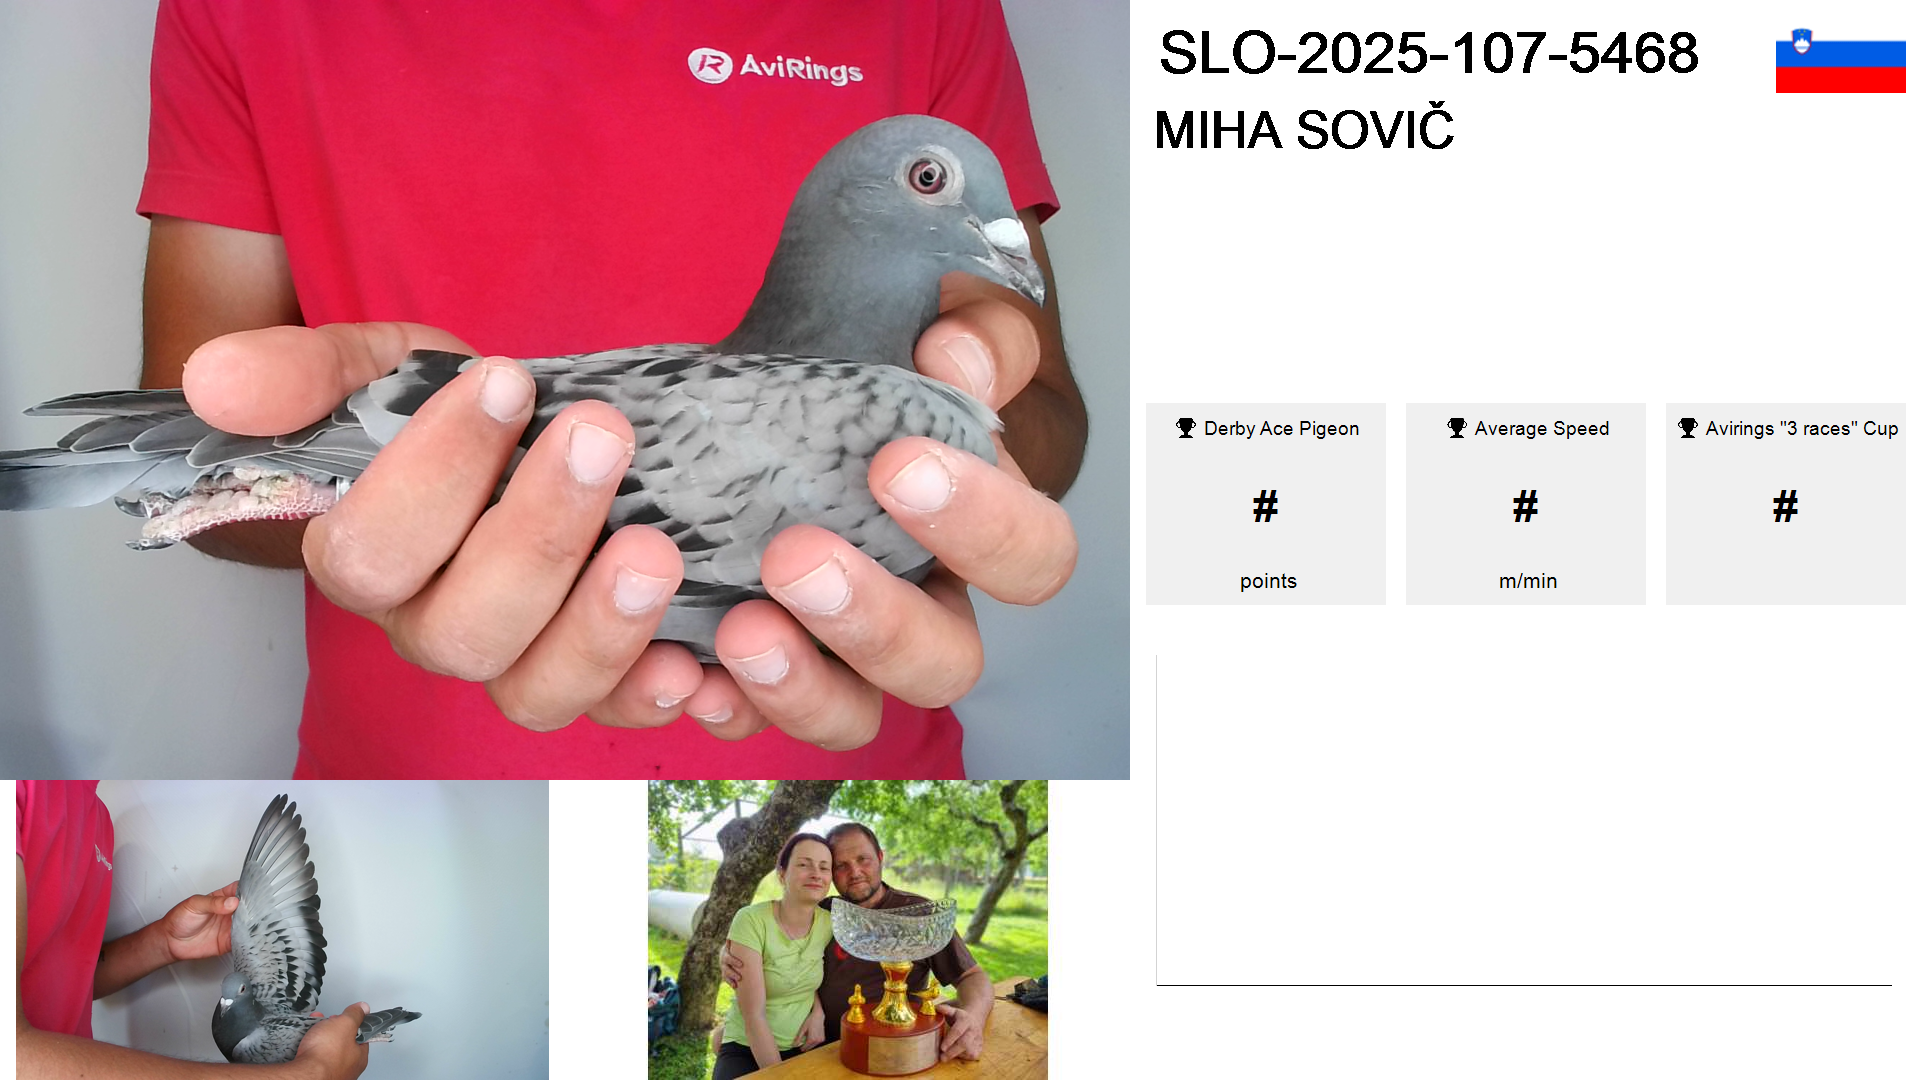The height and width of the screenshot is (1080, 1920).
Task: Click the points label
Action: tap(1268, 581)
